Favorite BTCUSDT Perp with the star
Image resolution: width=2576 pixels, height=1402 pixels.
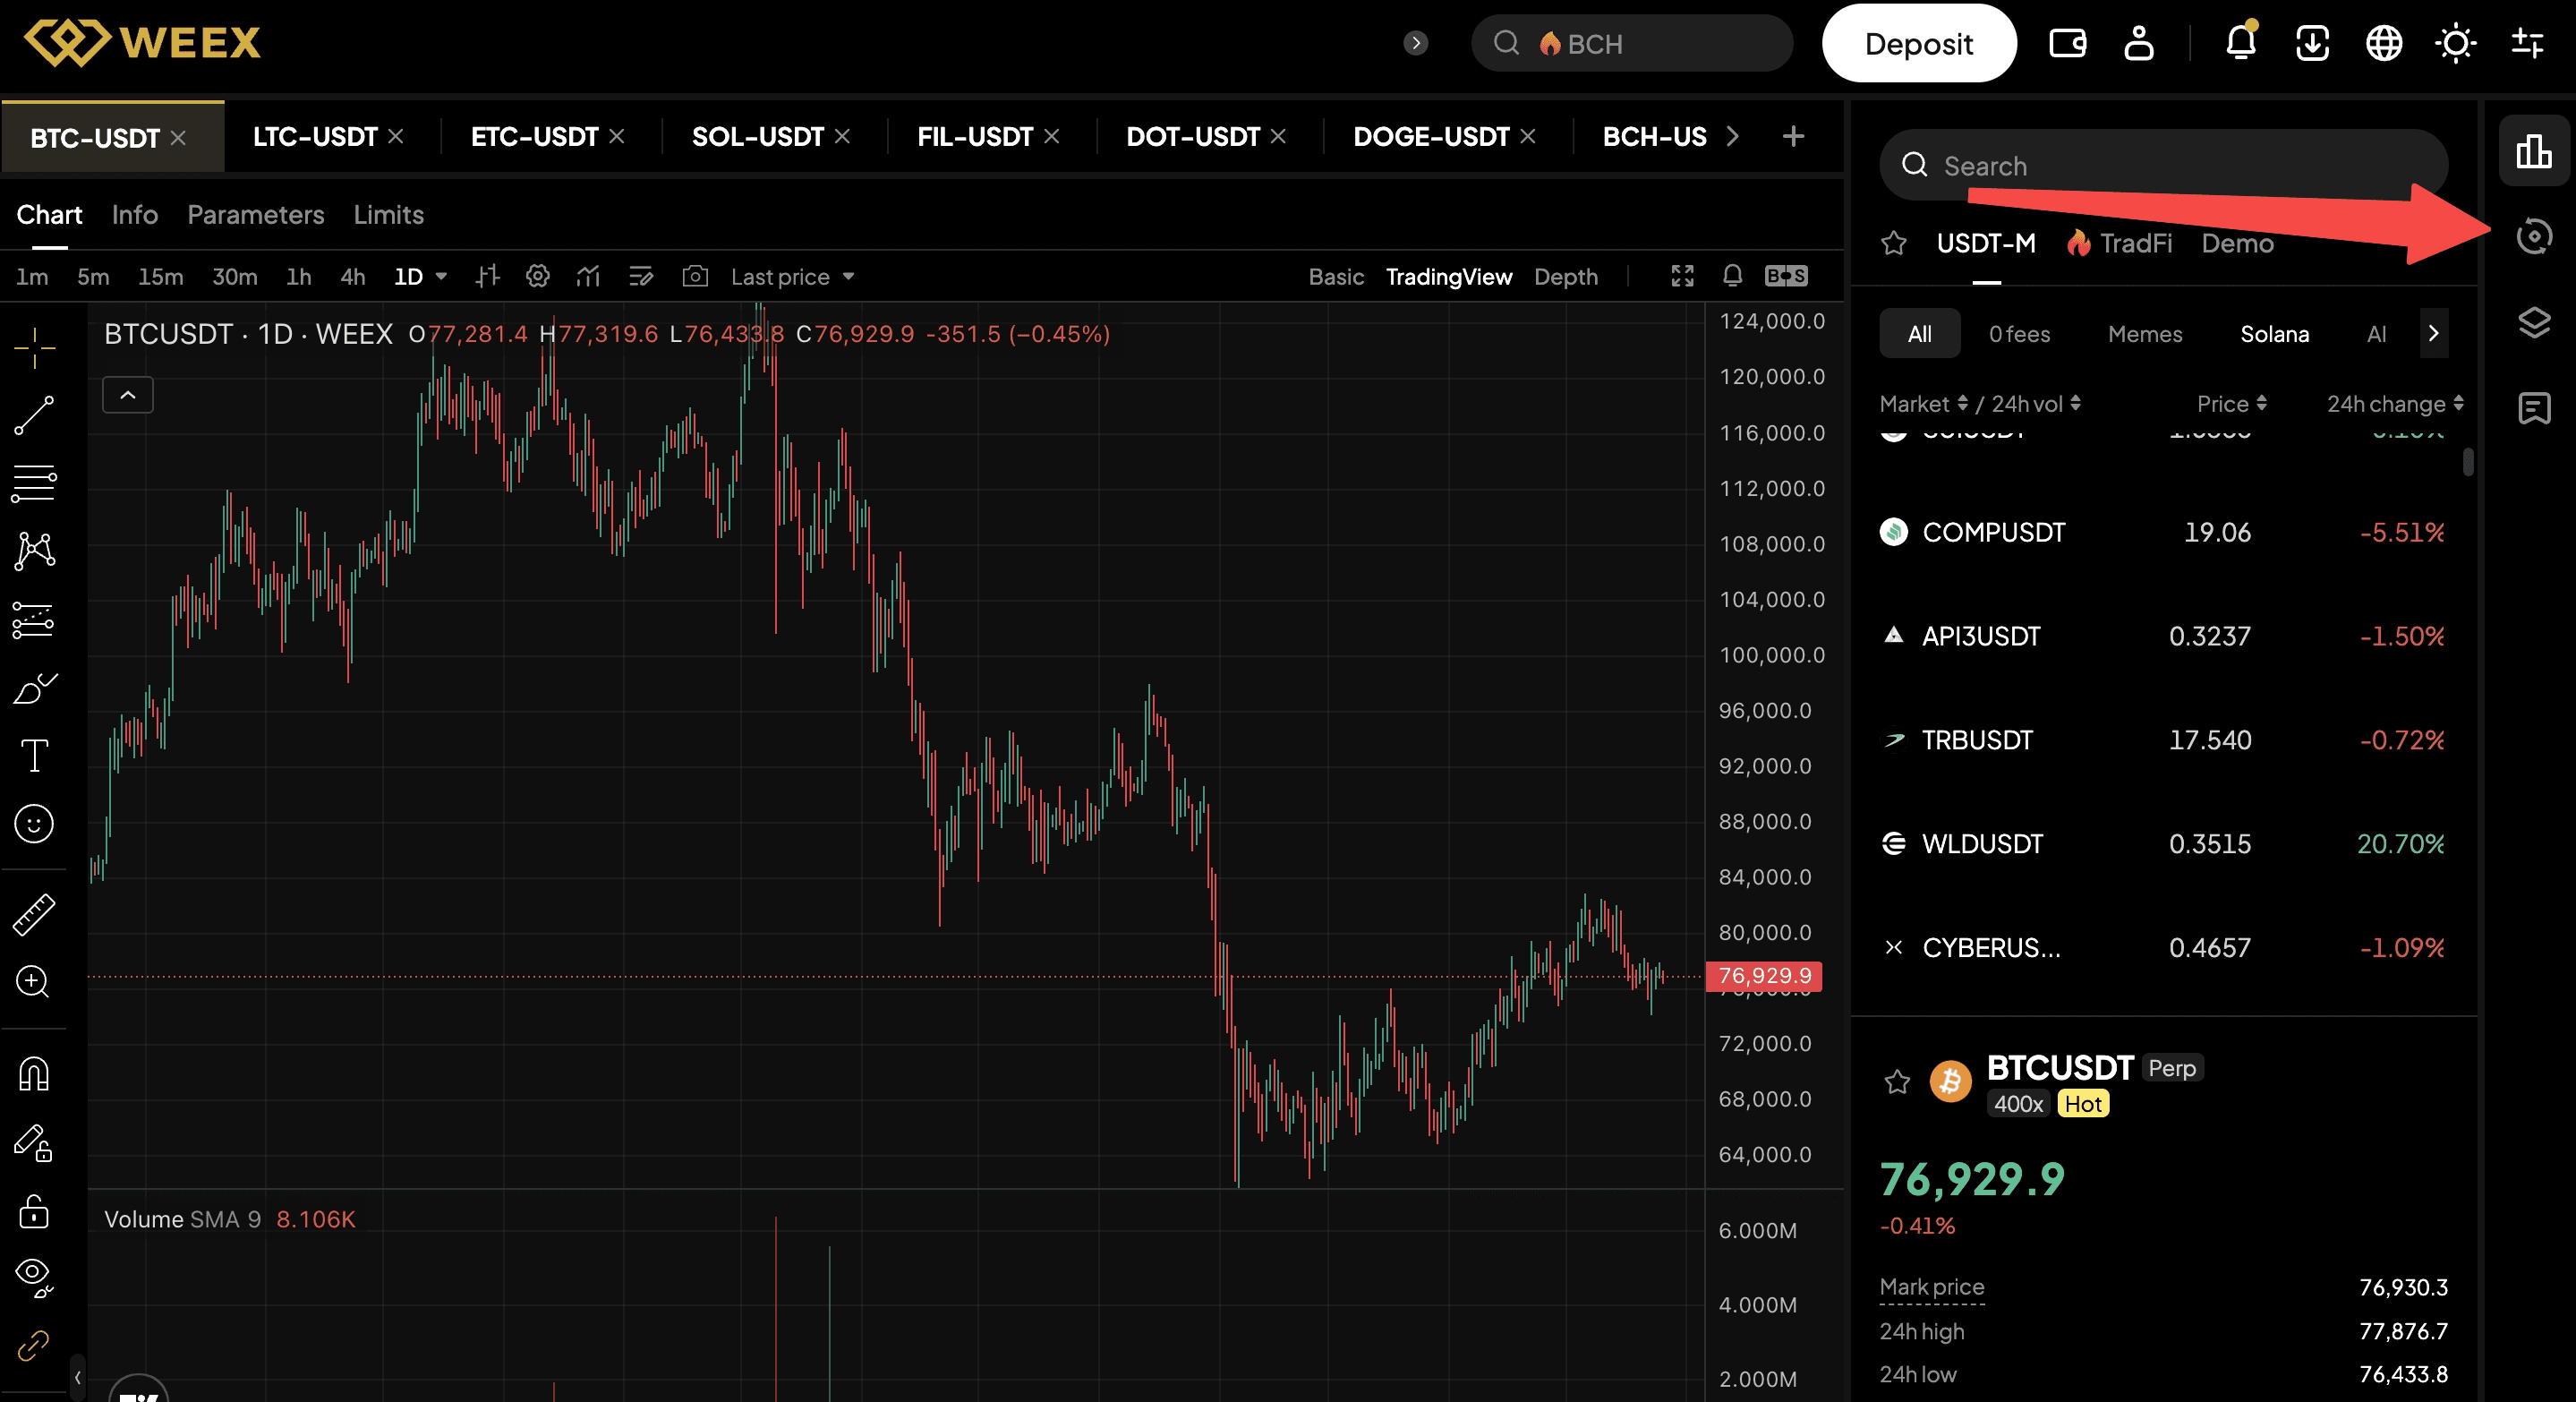click(1897, 1081)
